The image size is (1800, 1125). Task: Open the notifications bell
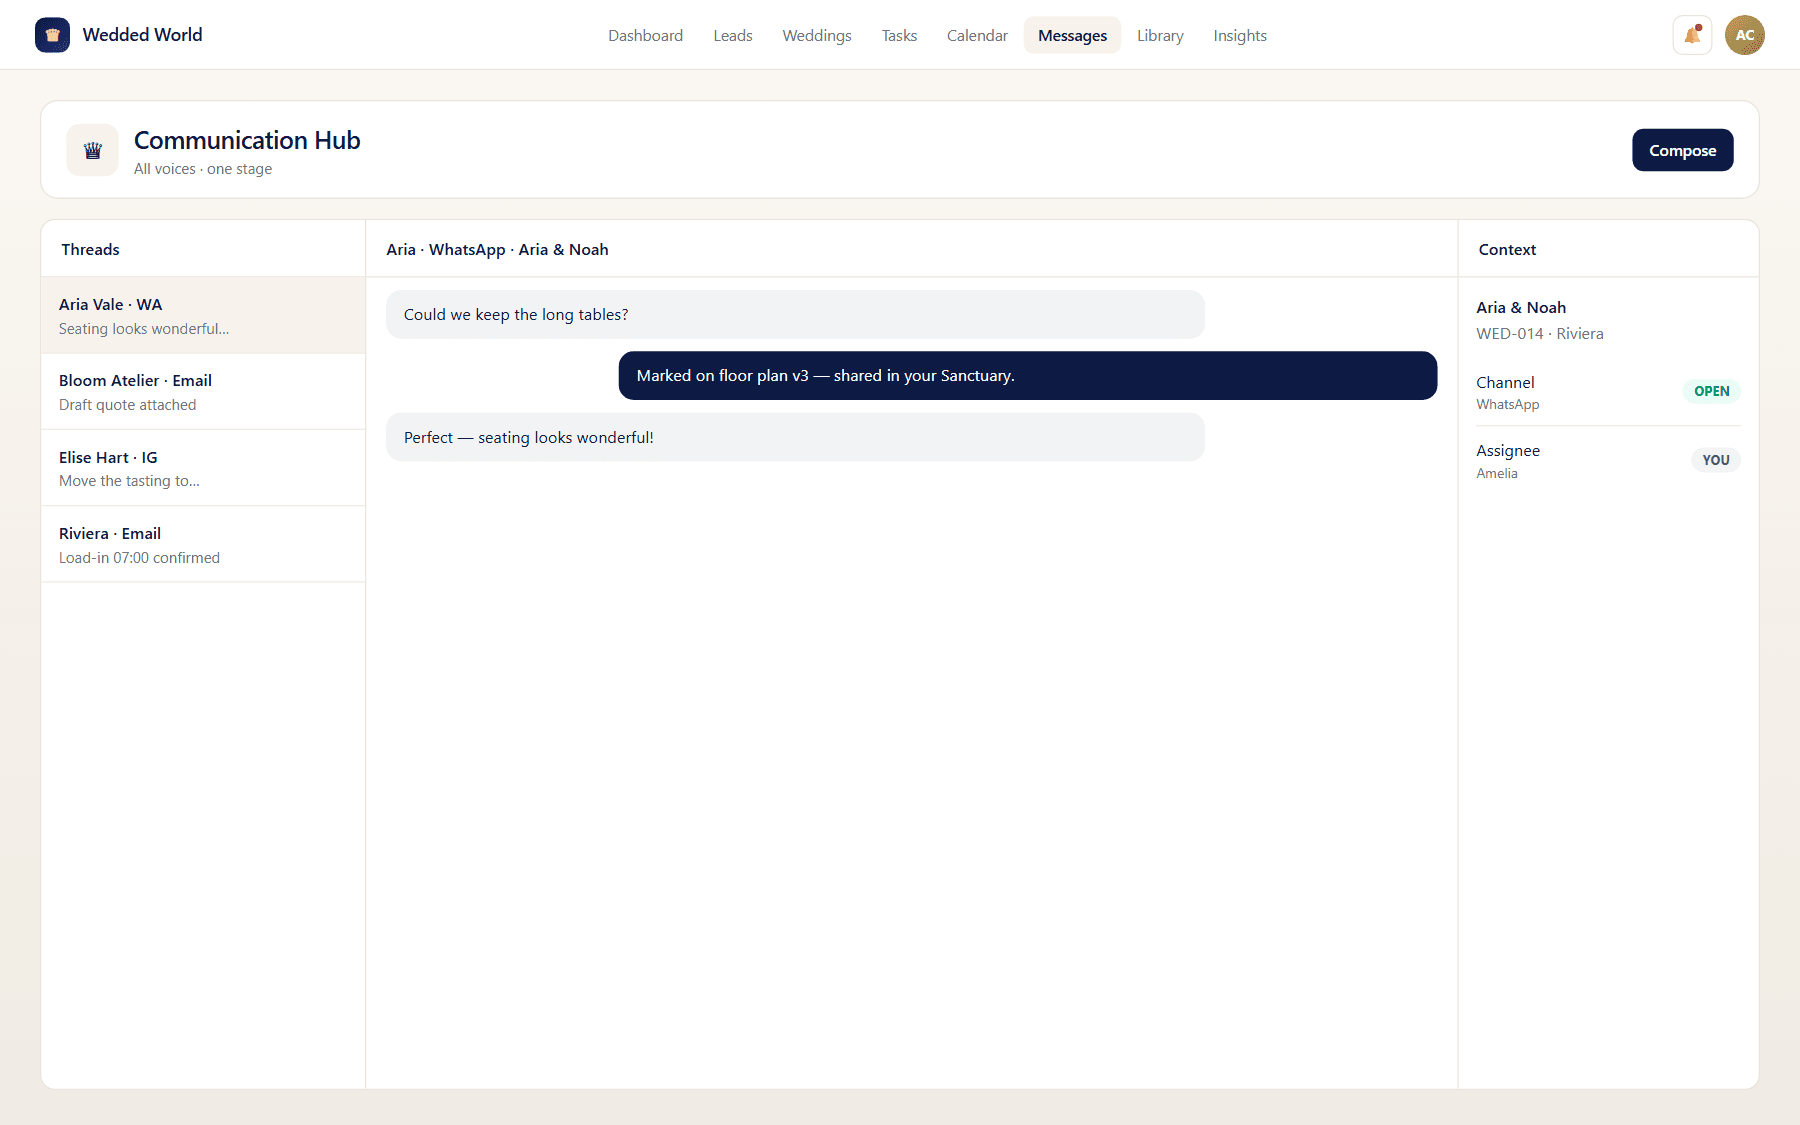click(x=1692, y=35)
